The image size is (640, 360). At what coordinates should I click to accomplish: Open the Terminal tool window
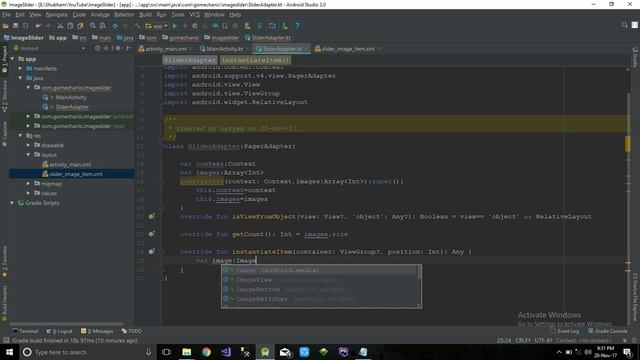(x=25, y=331)
